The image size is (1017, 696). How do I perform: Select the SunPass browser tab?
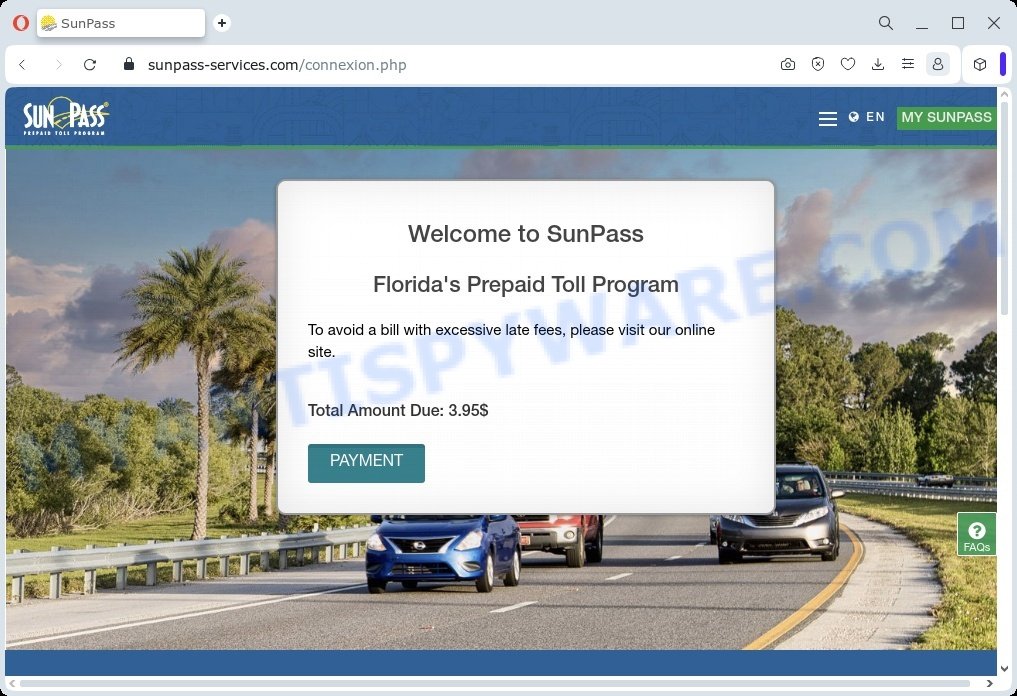point(121,23)
